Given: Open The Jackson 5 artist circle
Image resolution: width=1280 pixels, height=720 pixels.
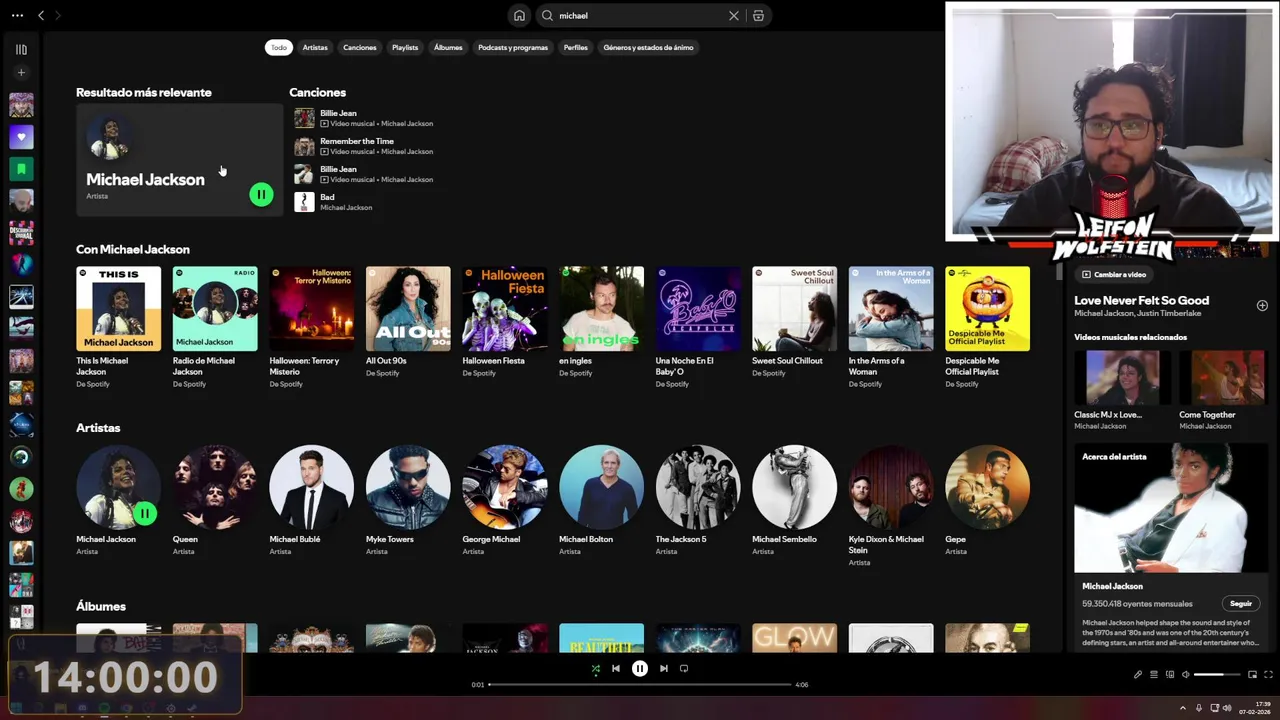Looking at the screenshot, I should [x=698, y=487].
